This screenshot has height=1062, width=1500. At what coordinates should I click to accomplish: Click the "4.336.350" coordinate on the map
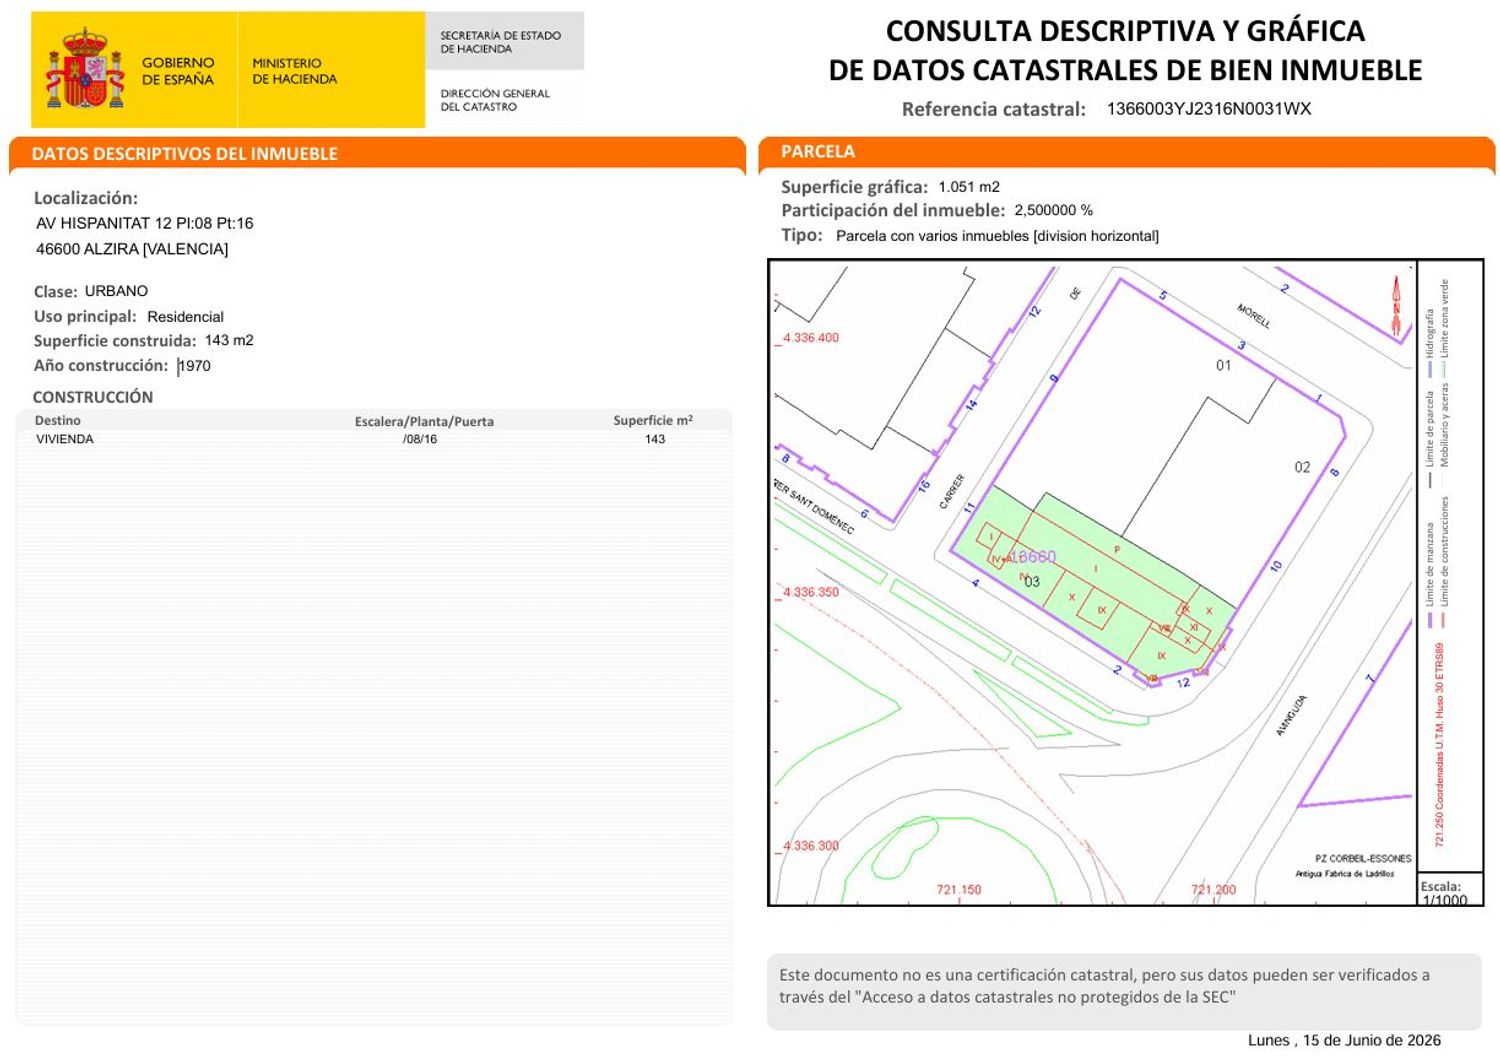(811, 592)
